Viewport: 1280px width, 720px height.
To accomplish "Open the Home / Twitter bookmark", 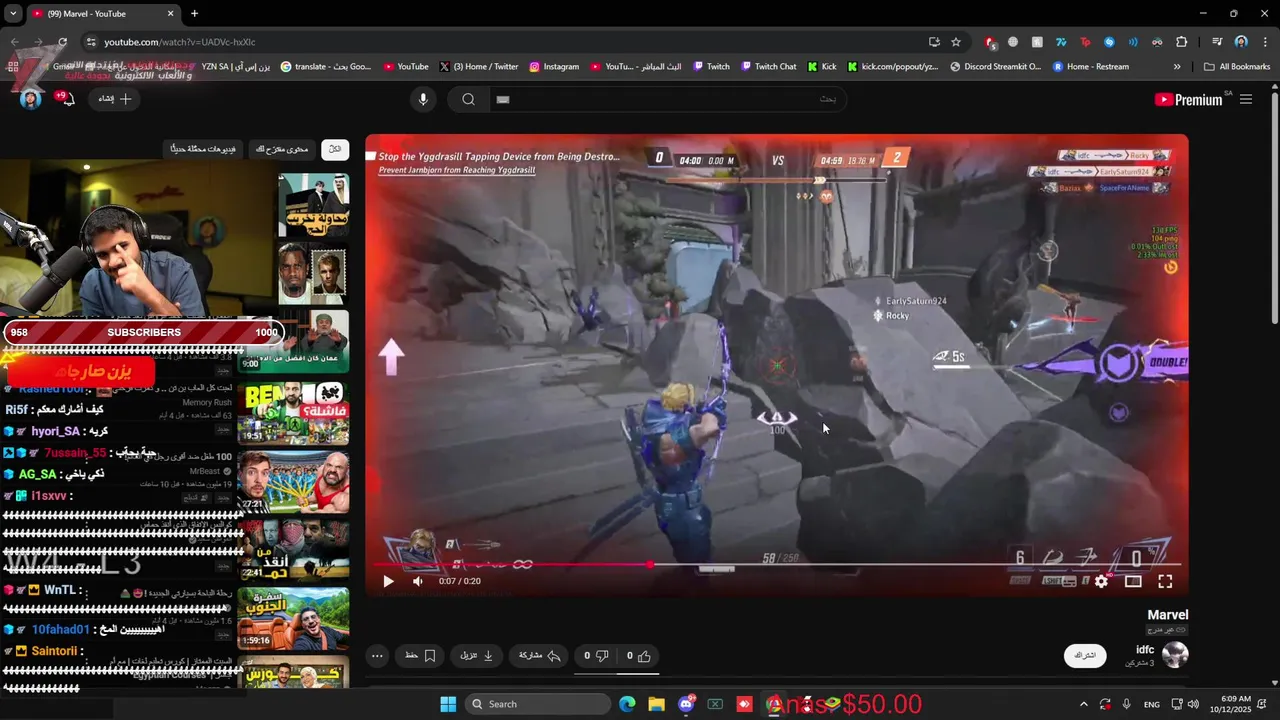I will [x=479, y=67].
